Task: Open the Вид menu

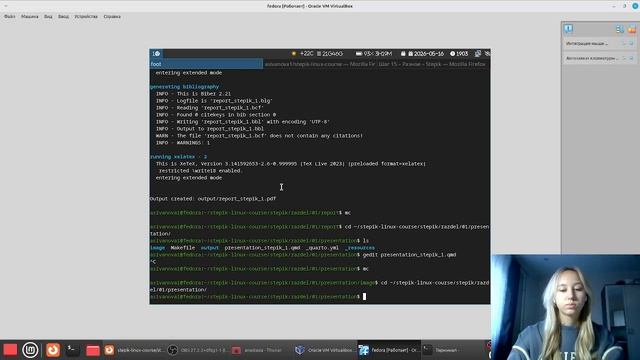Action: click(48, 17)
